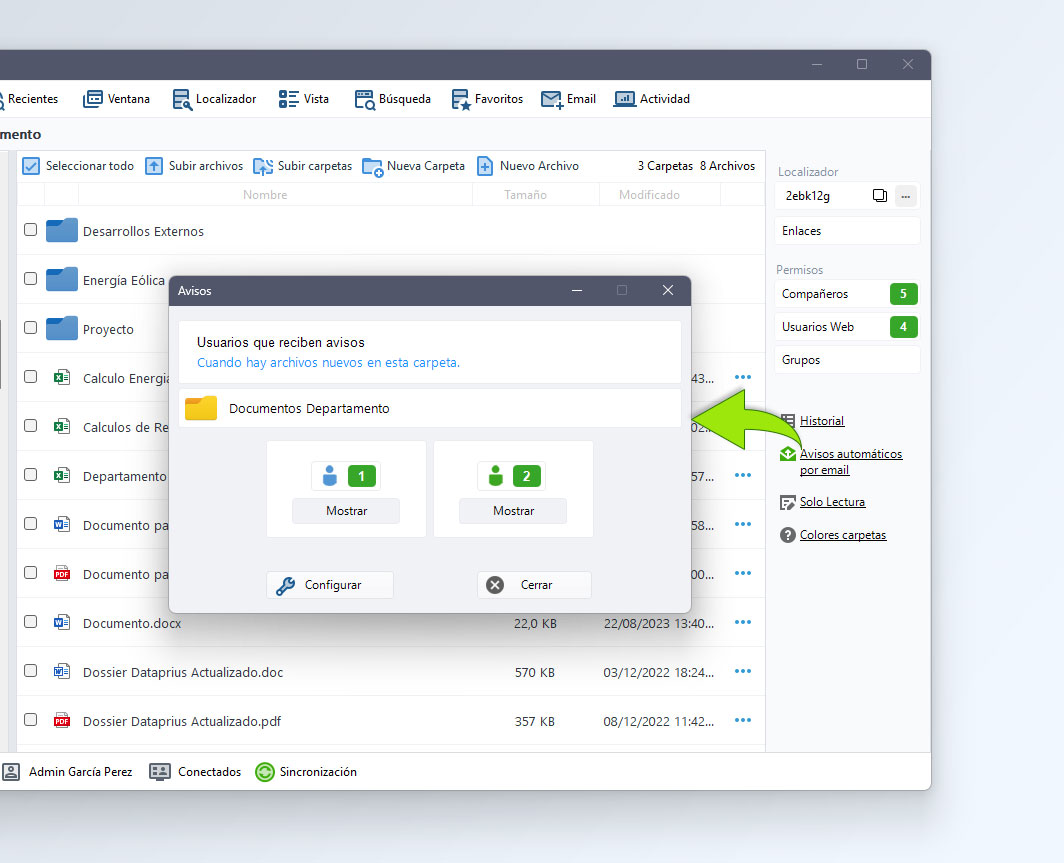Copy the locator code 2ebk12g icon

coord(879,196)
